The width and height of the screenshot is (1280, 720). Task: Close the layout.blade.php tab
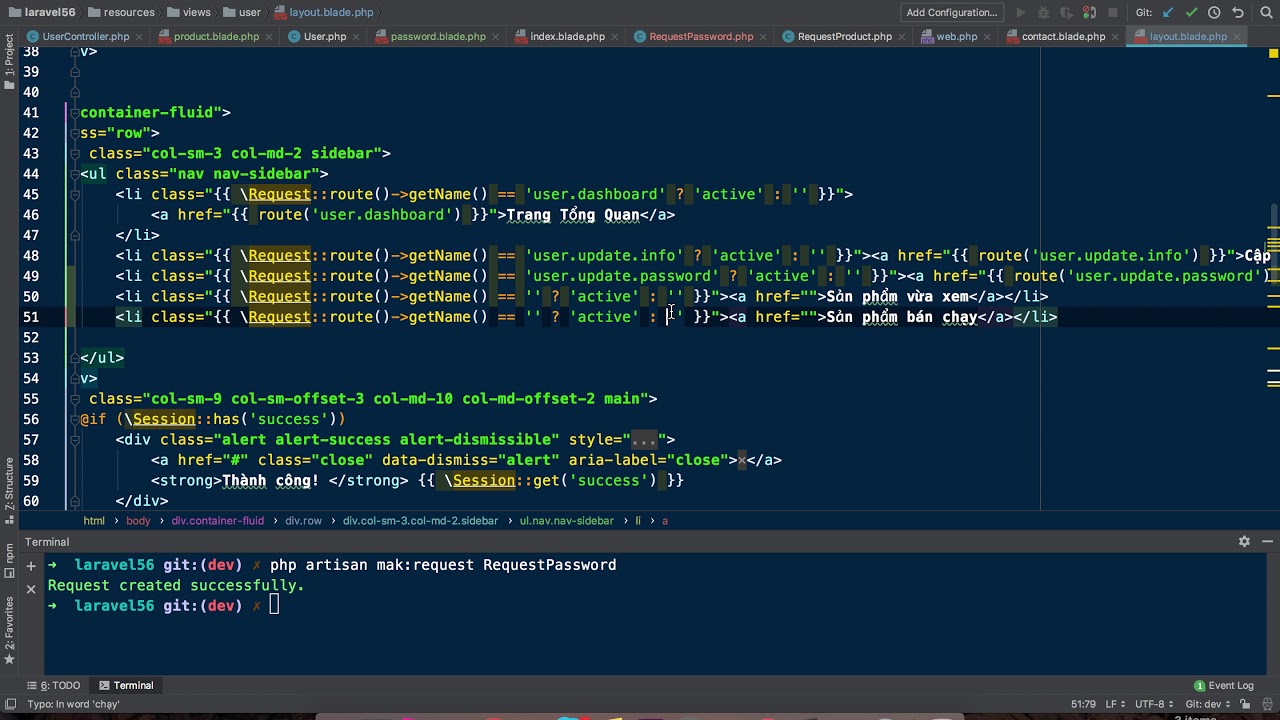coord(1237,37)
